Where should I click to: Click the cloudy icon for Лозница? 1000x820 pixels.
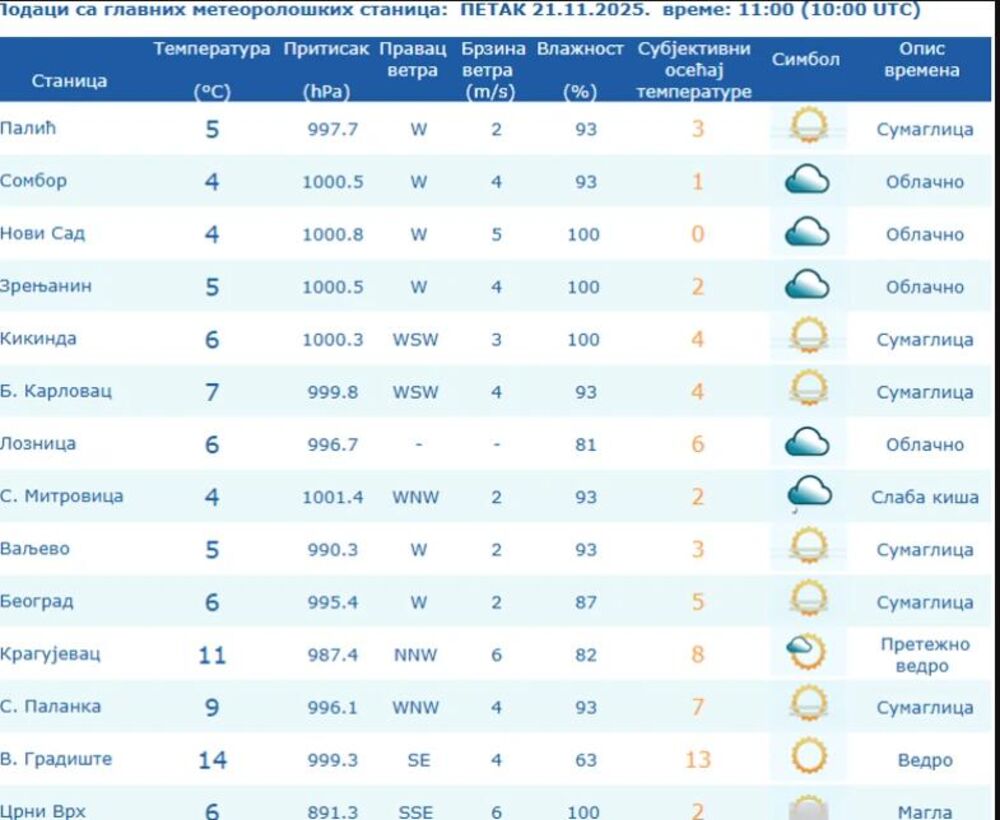(808, 443)
